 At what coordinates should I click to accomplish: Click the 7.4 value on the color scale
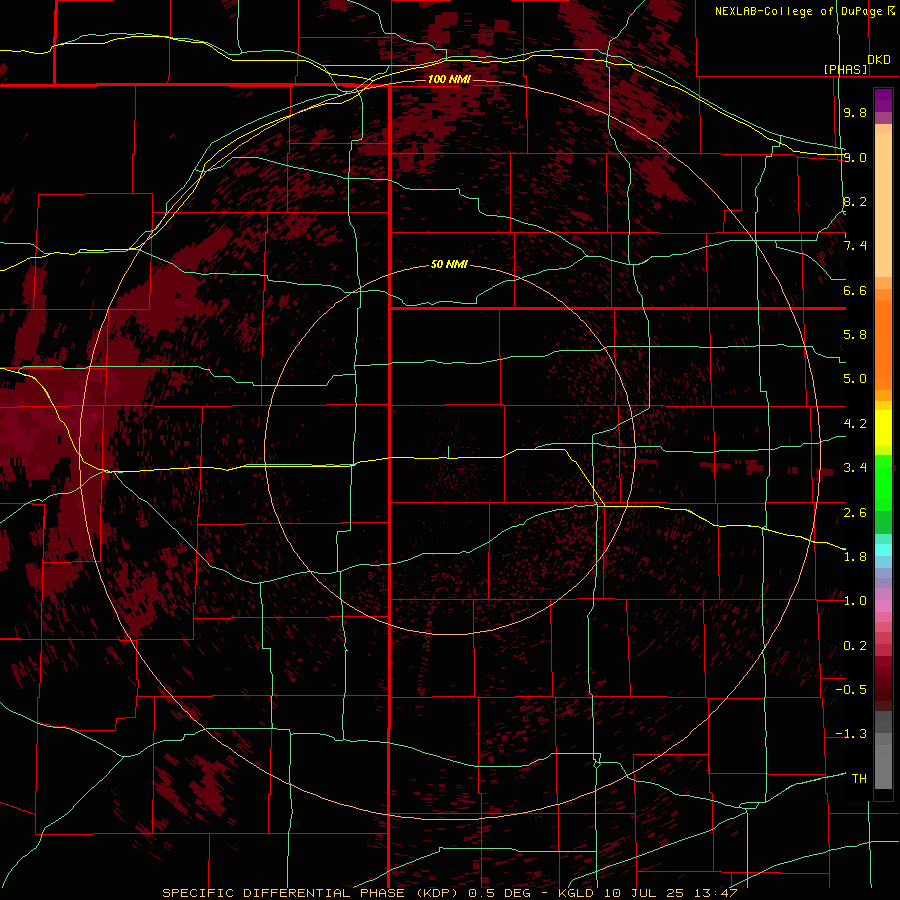click(x=855, y=246)
